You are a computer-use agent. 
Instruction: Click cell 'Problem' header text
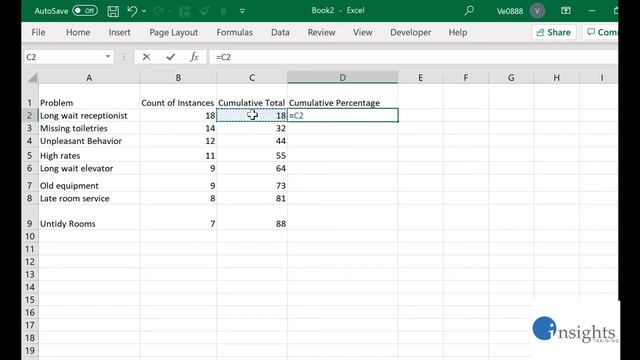coord(56,103)
